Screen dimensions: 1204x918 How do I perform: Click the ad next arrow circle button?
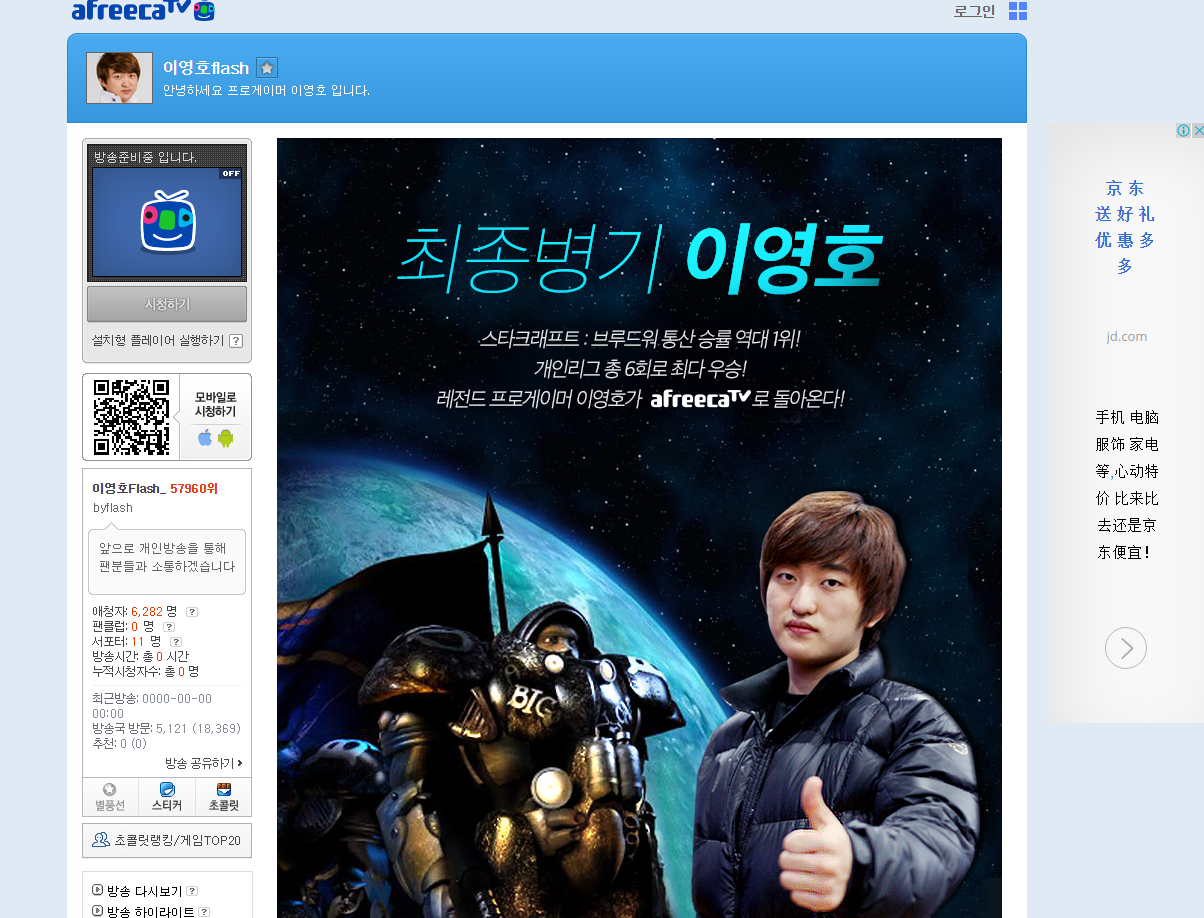click(1126, 648)
